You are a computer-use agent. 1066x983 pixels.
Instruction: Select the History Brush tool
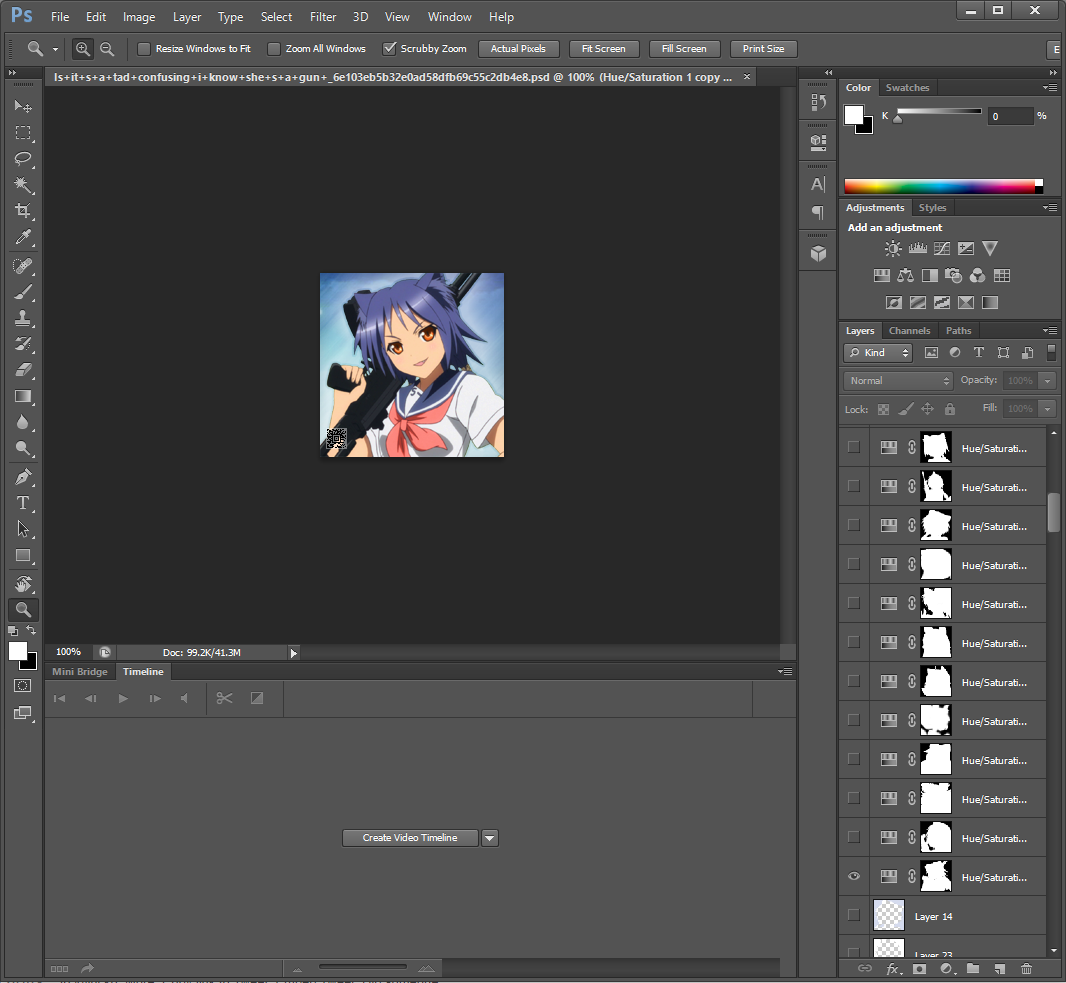pos(22,344)
